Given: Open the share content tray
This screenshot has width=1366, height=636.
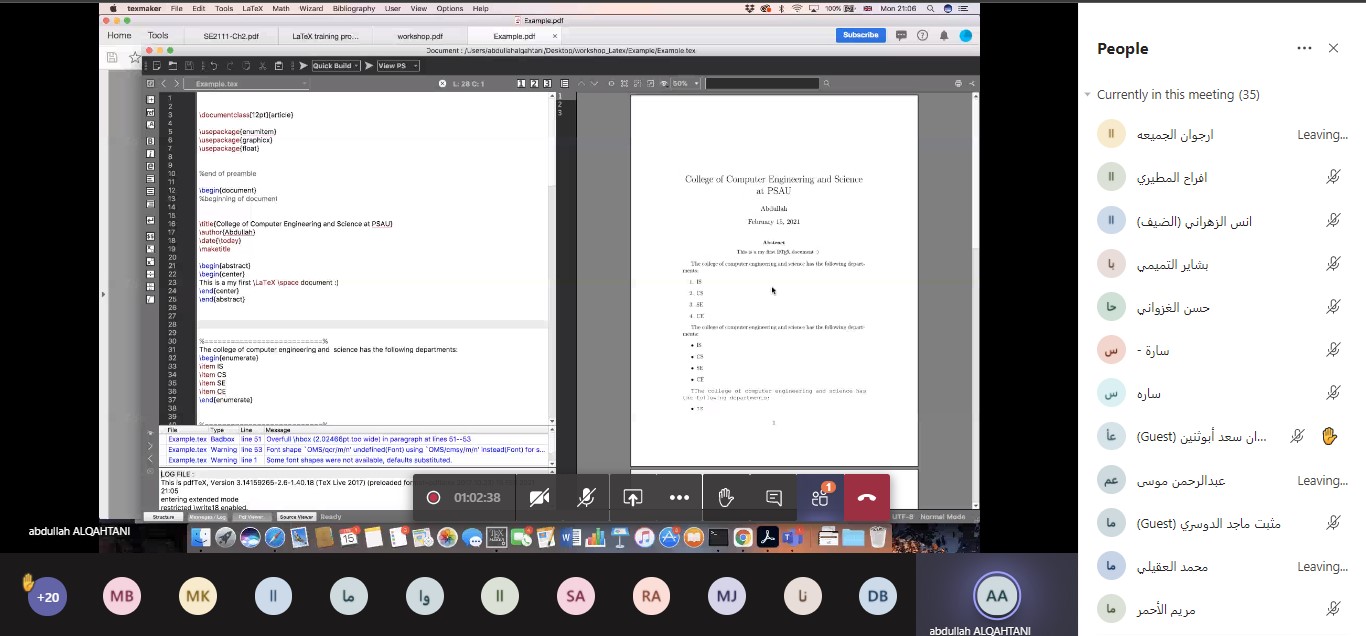Looking at the screenshot, I should point(632,497).
